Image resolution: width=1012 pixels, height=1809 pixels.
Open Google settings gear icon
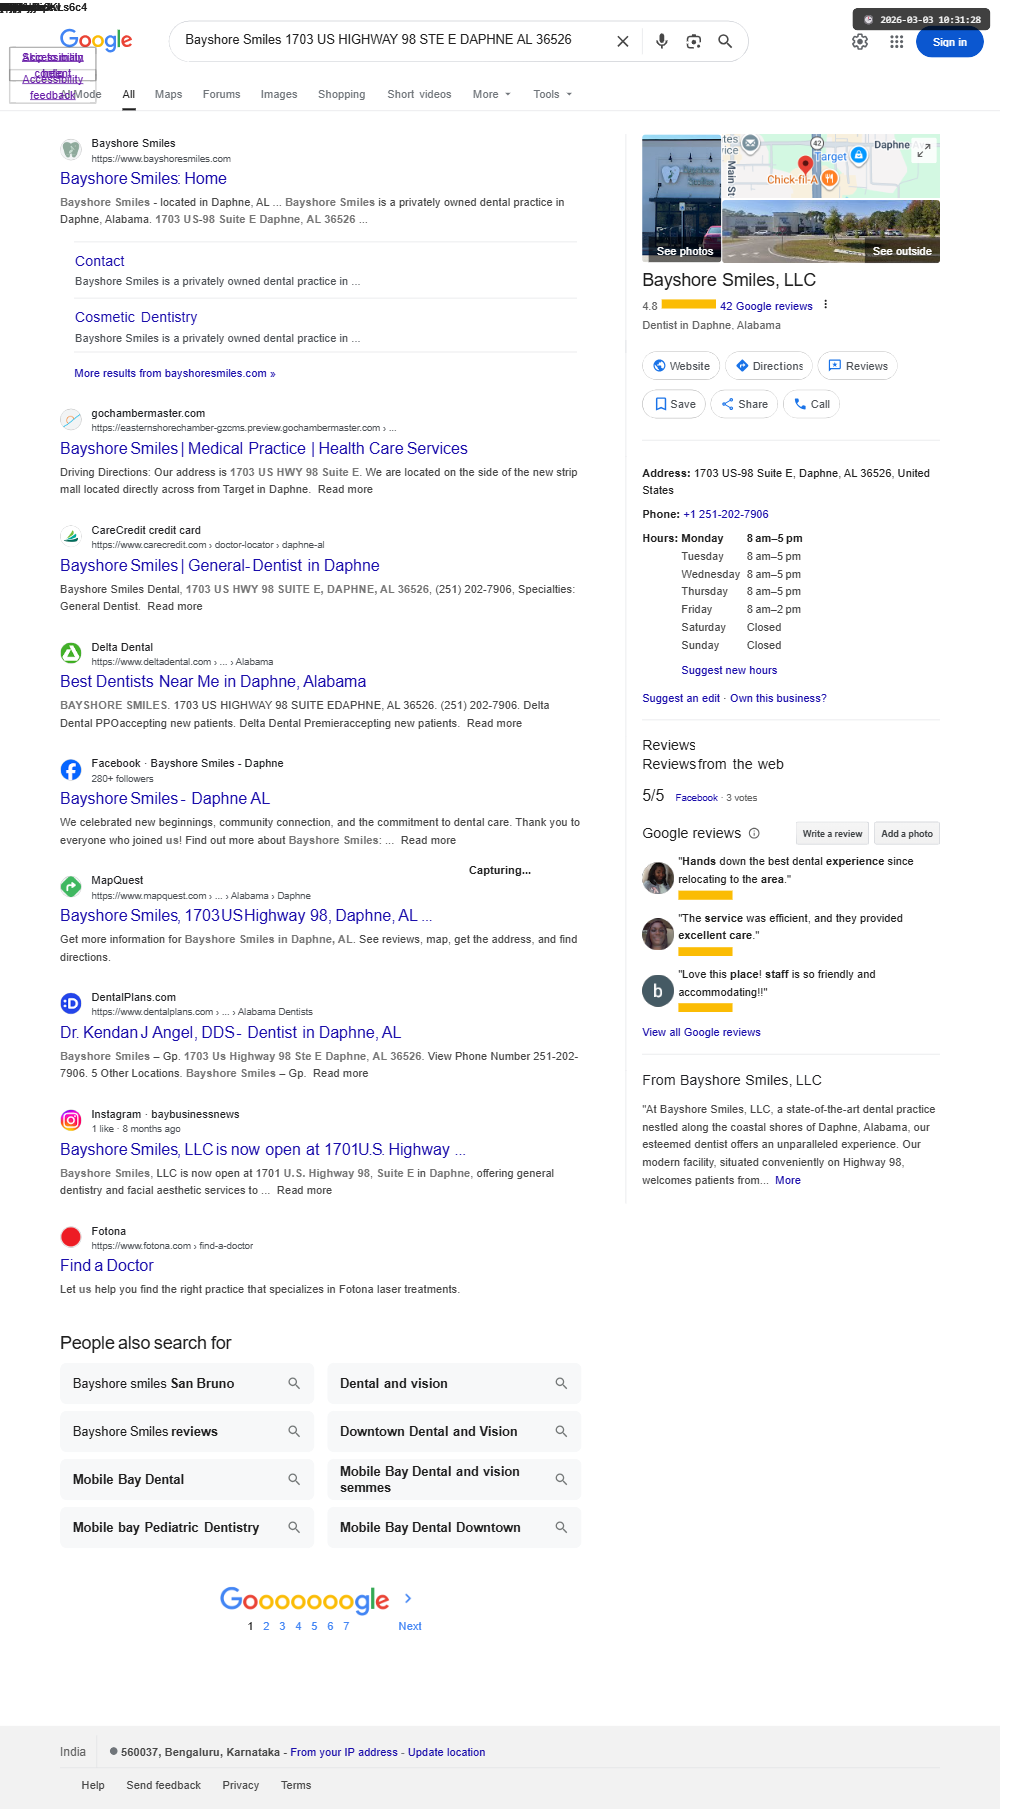(860, 42)
